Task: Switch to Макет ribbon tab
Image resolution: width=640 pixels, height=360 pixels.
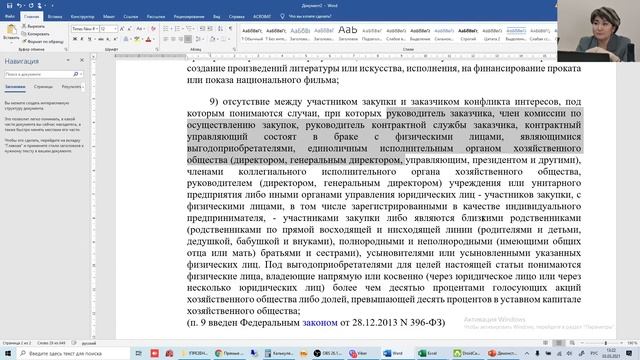Action: 109,17
